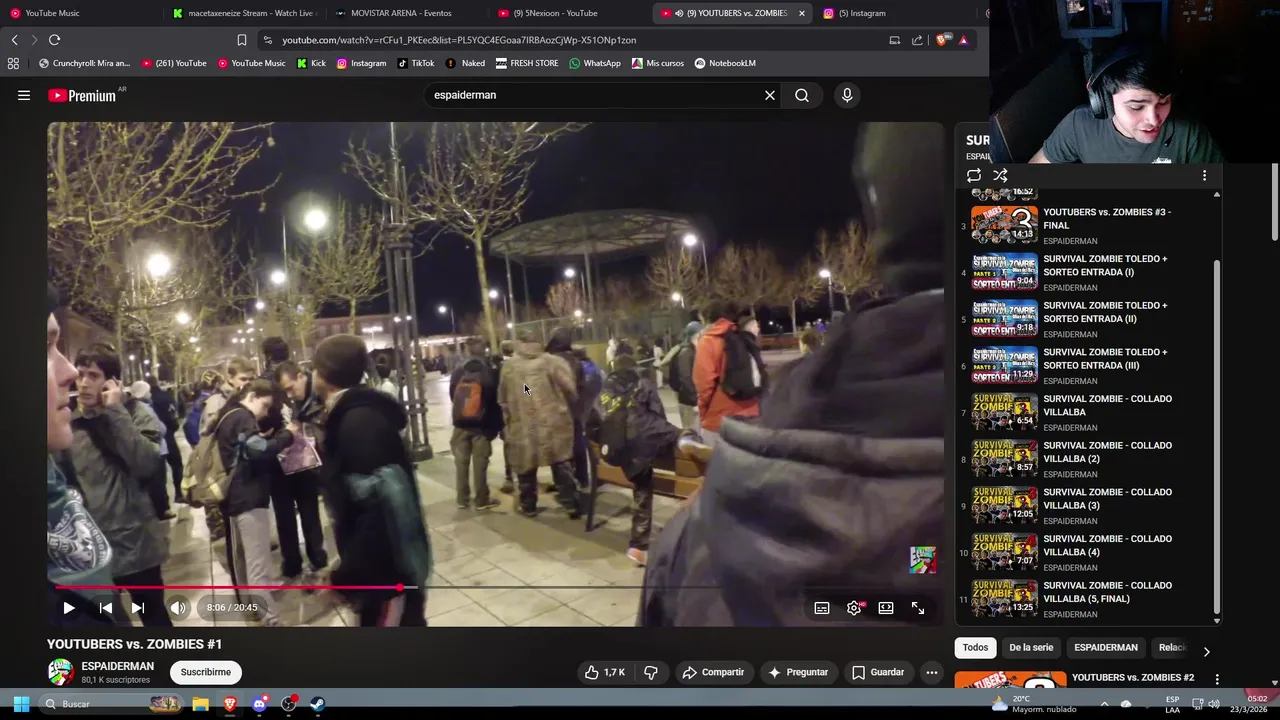Enter fullscreen mode on the video
The image size is (1280, 720).
pyautogui.click(x=918, y=608)
